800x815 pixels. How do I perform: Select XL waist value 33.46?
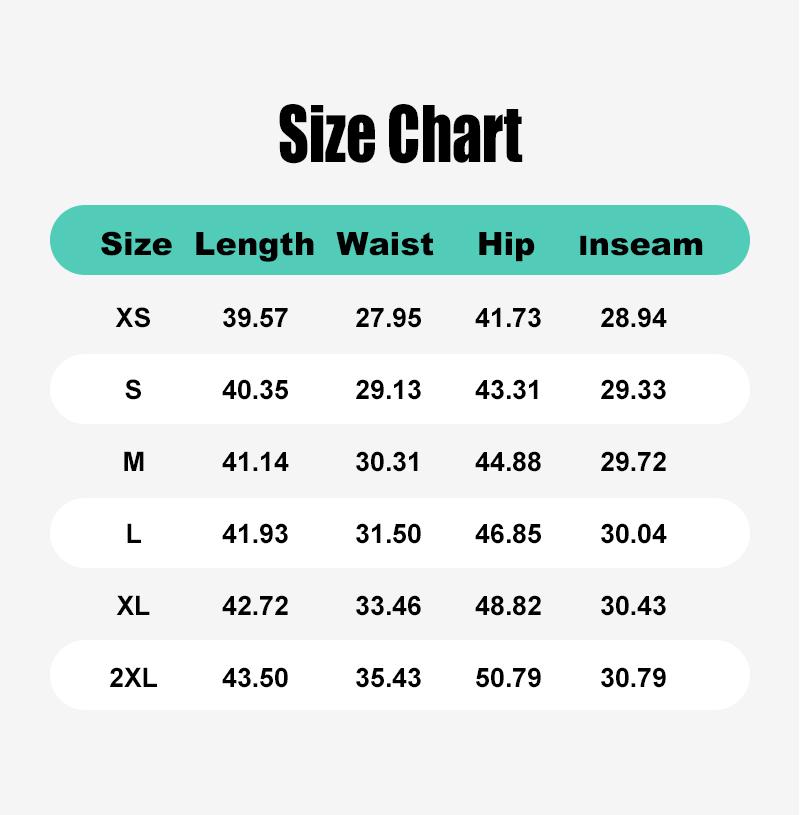coord(388,606)
